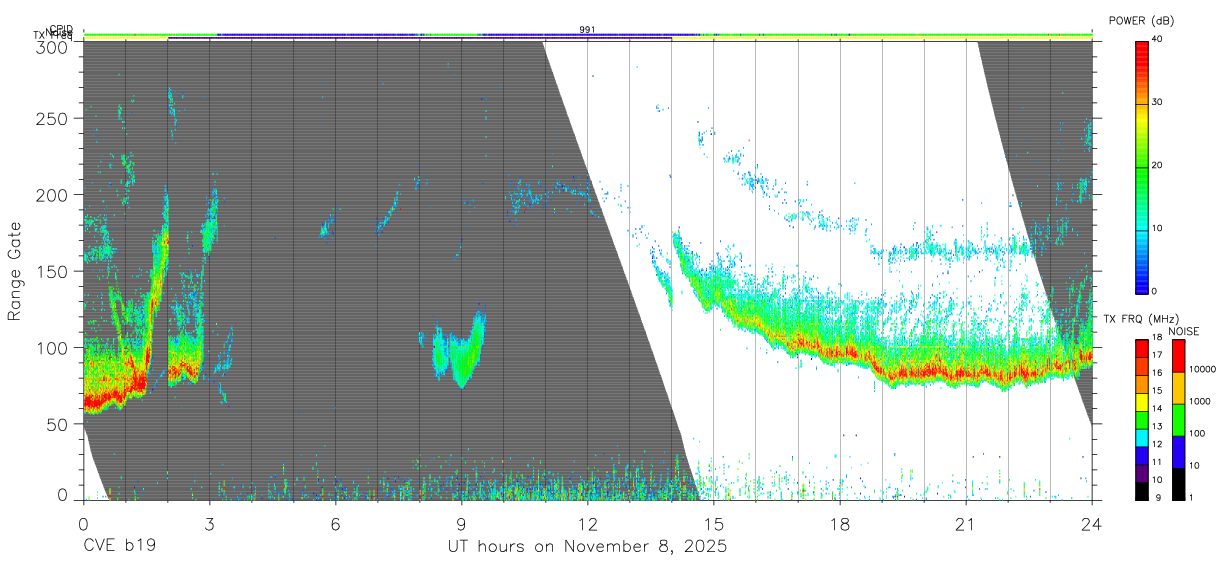1228x567 pixels.
Task: Click the CPID row label at top left
Action: [x=61, y=29]
